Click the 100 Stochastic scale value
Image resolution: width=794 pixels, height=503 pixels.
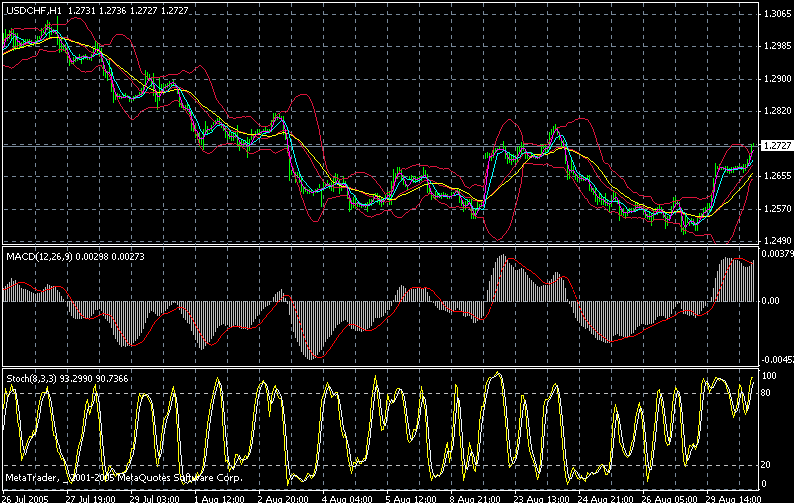[x=769, y=376]
